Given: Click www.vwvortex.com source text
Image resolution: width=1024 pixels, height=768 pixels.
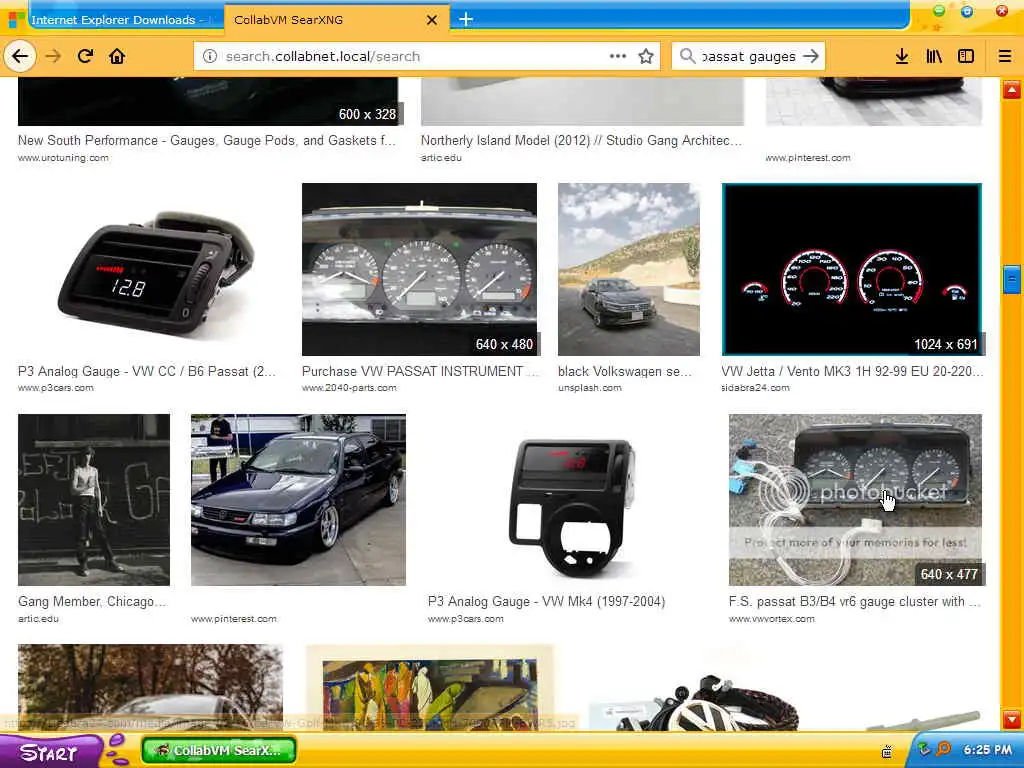Looking at the screenshot, I should coord(771,618).
